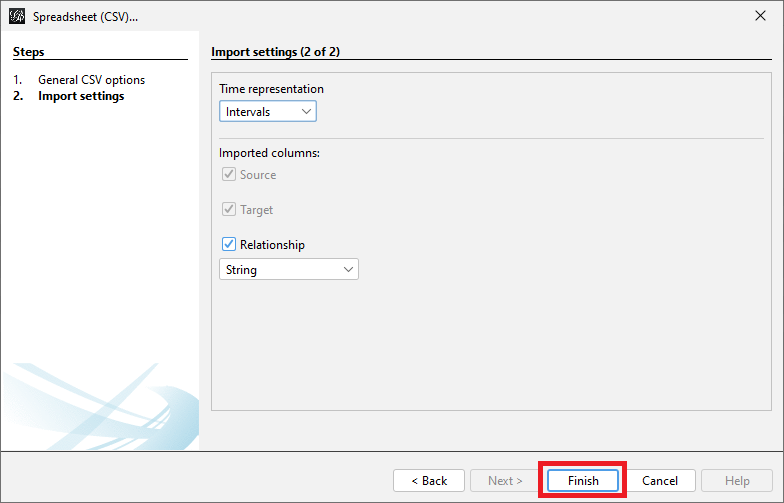Select the Import settings step

[x=81, y=97]
